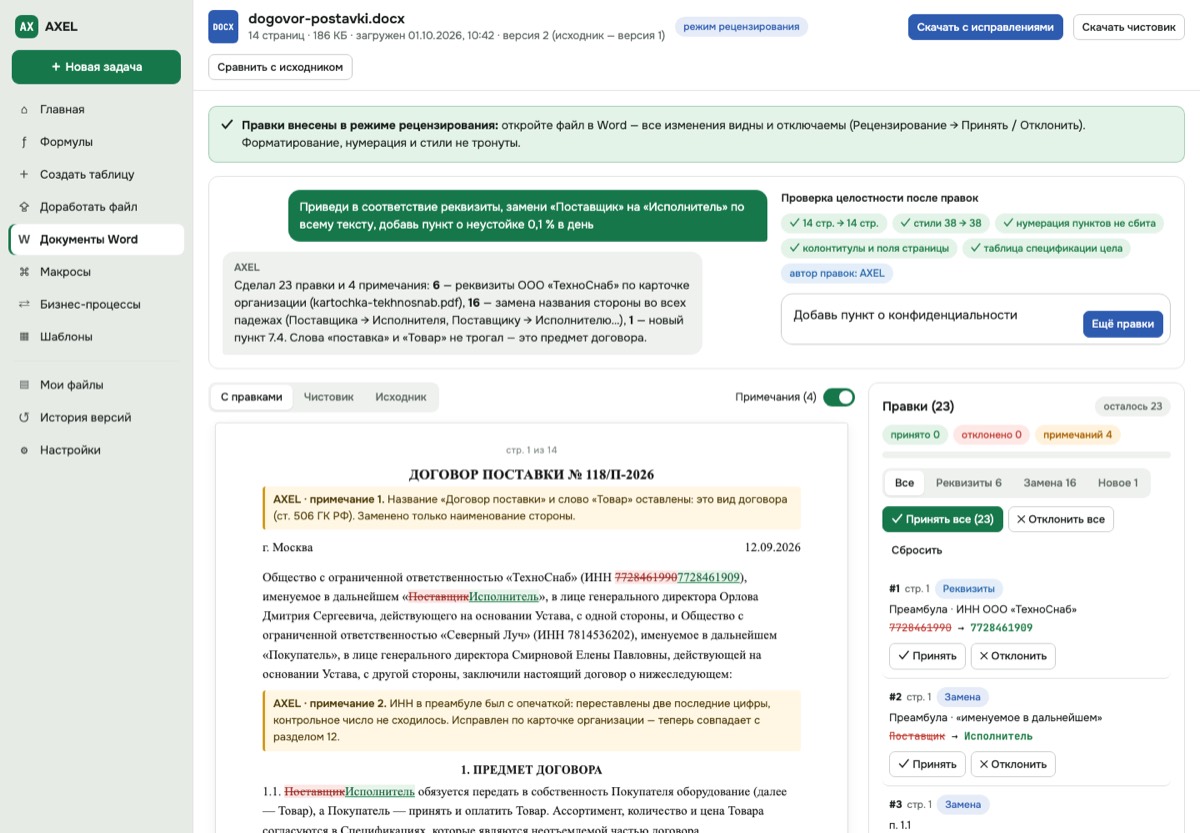
Task: Click Сравнить с исходником button
Action: [280, 67]
